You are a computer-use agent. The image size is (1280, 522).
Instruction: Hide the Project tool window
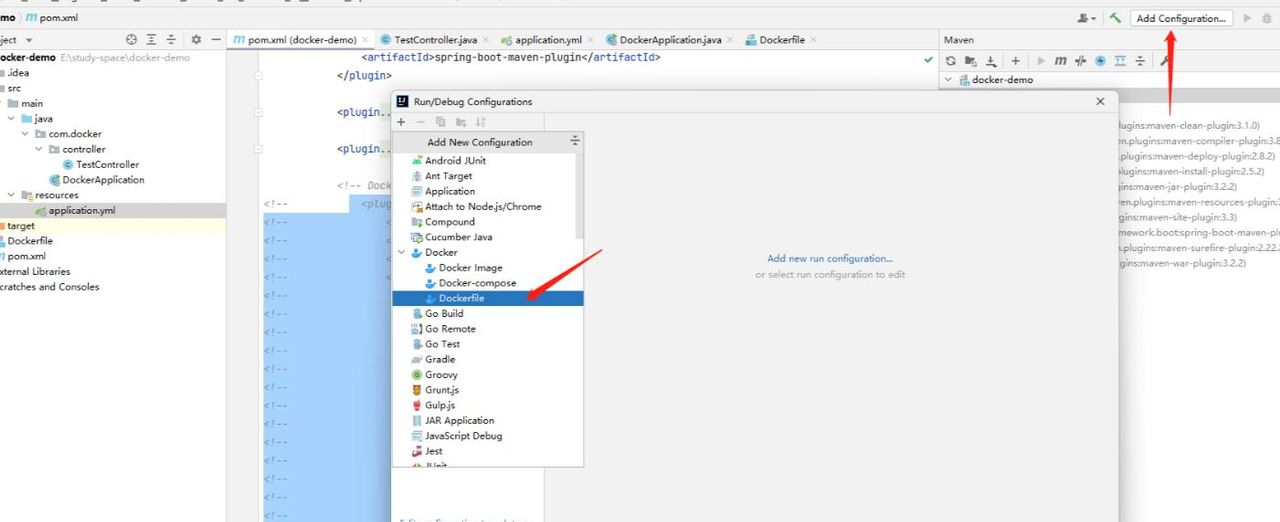click(215, 39)
